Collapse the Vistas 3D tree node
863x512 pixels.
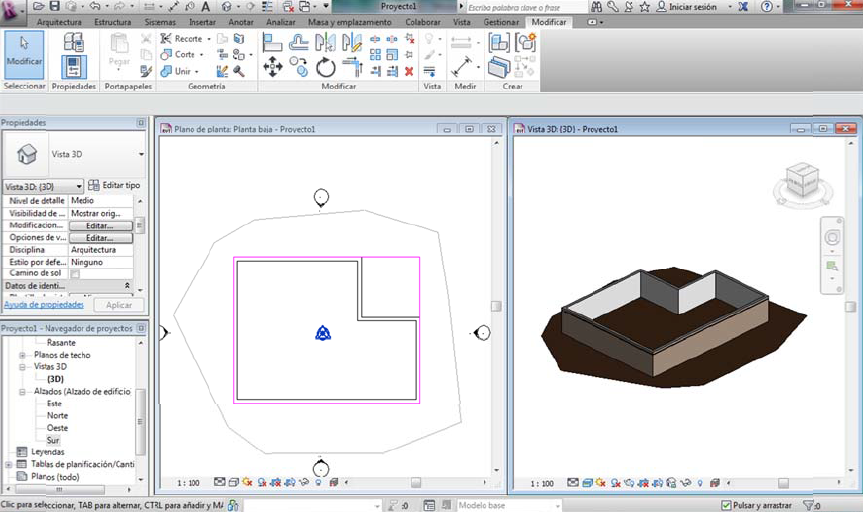(x=23, y=367)
